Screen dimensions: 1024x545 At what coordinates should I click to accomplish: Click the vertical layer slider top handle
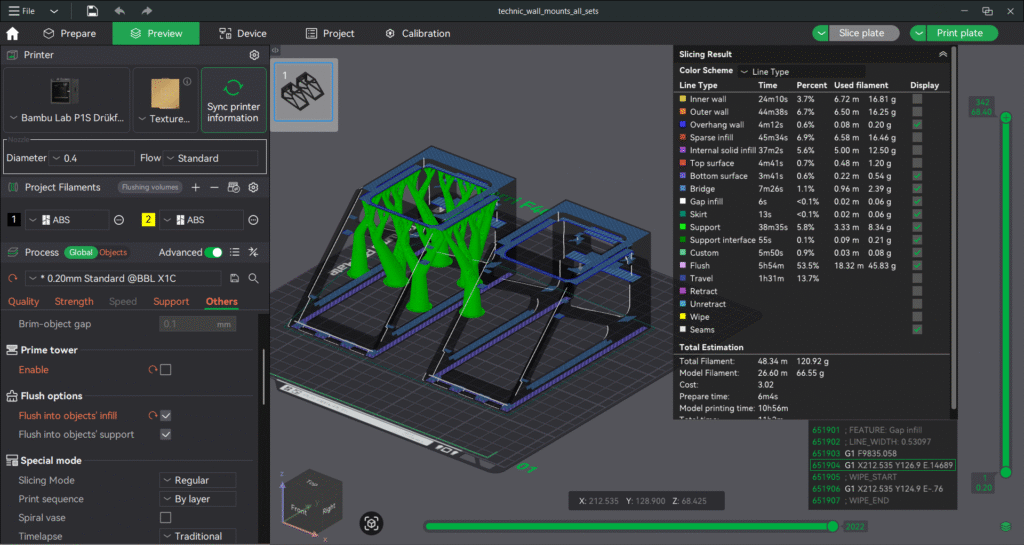point(1006,117)
